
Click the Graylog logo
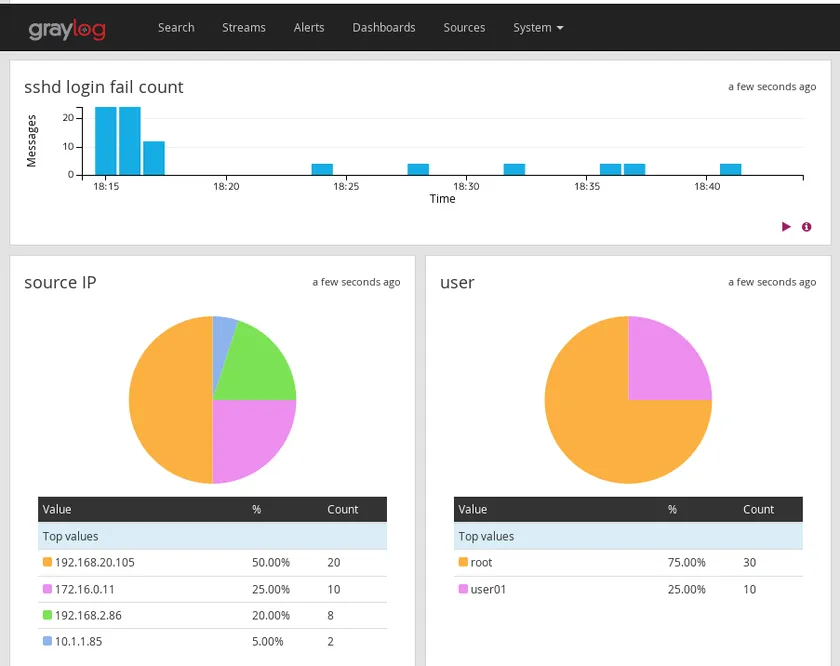pos(66,28)
